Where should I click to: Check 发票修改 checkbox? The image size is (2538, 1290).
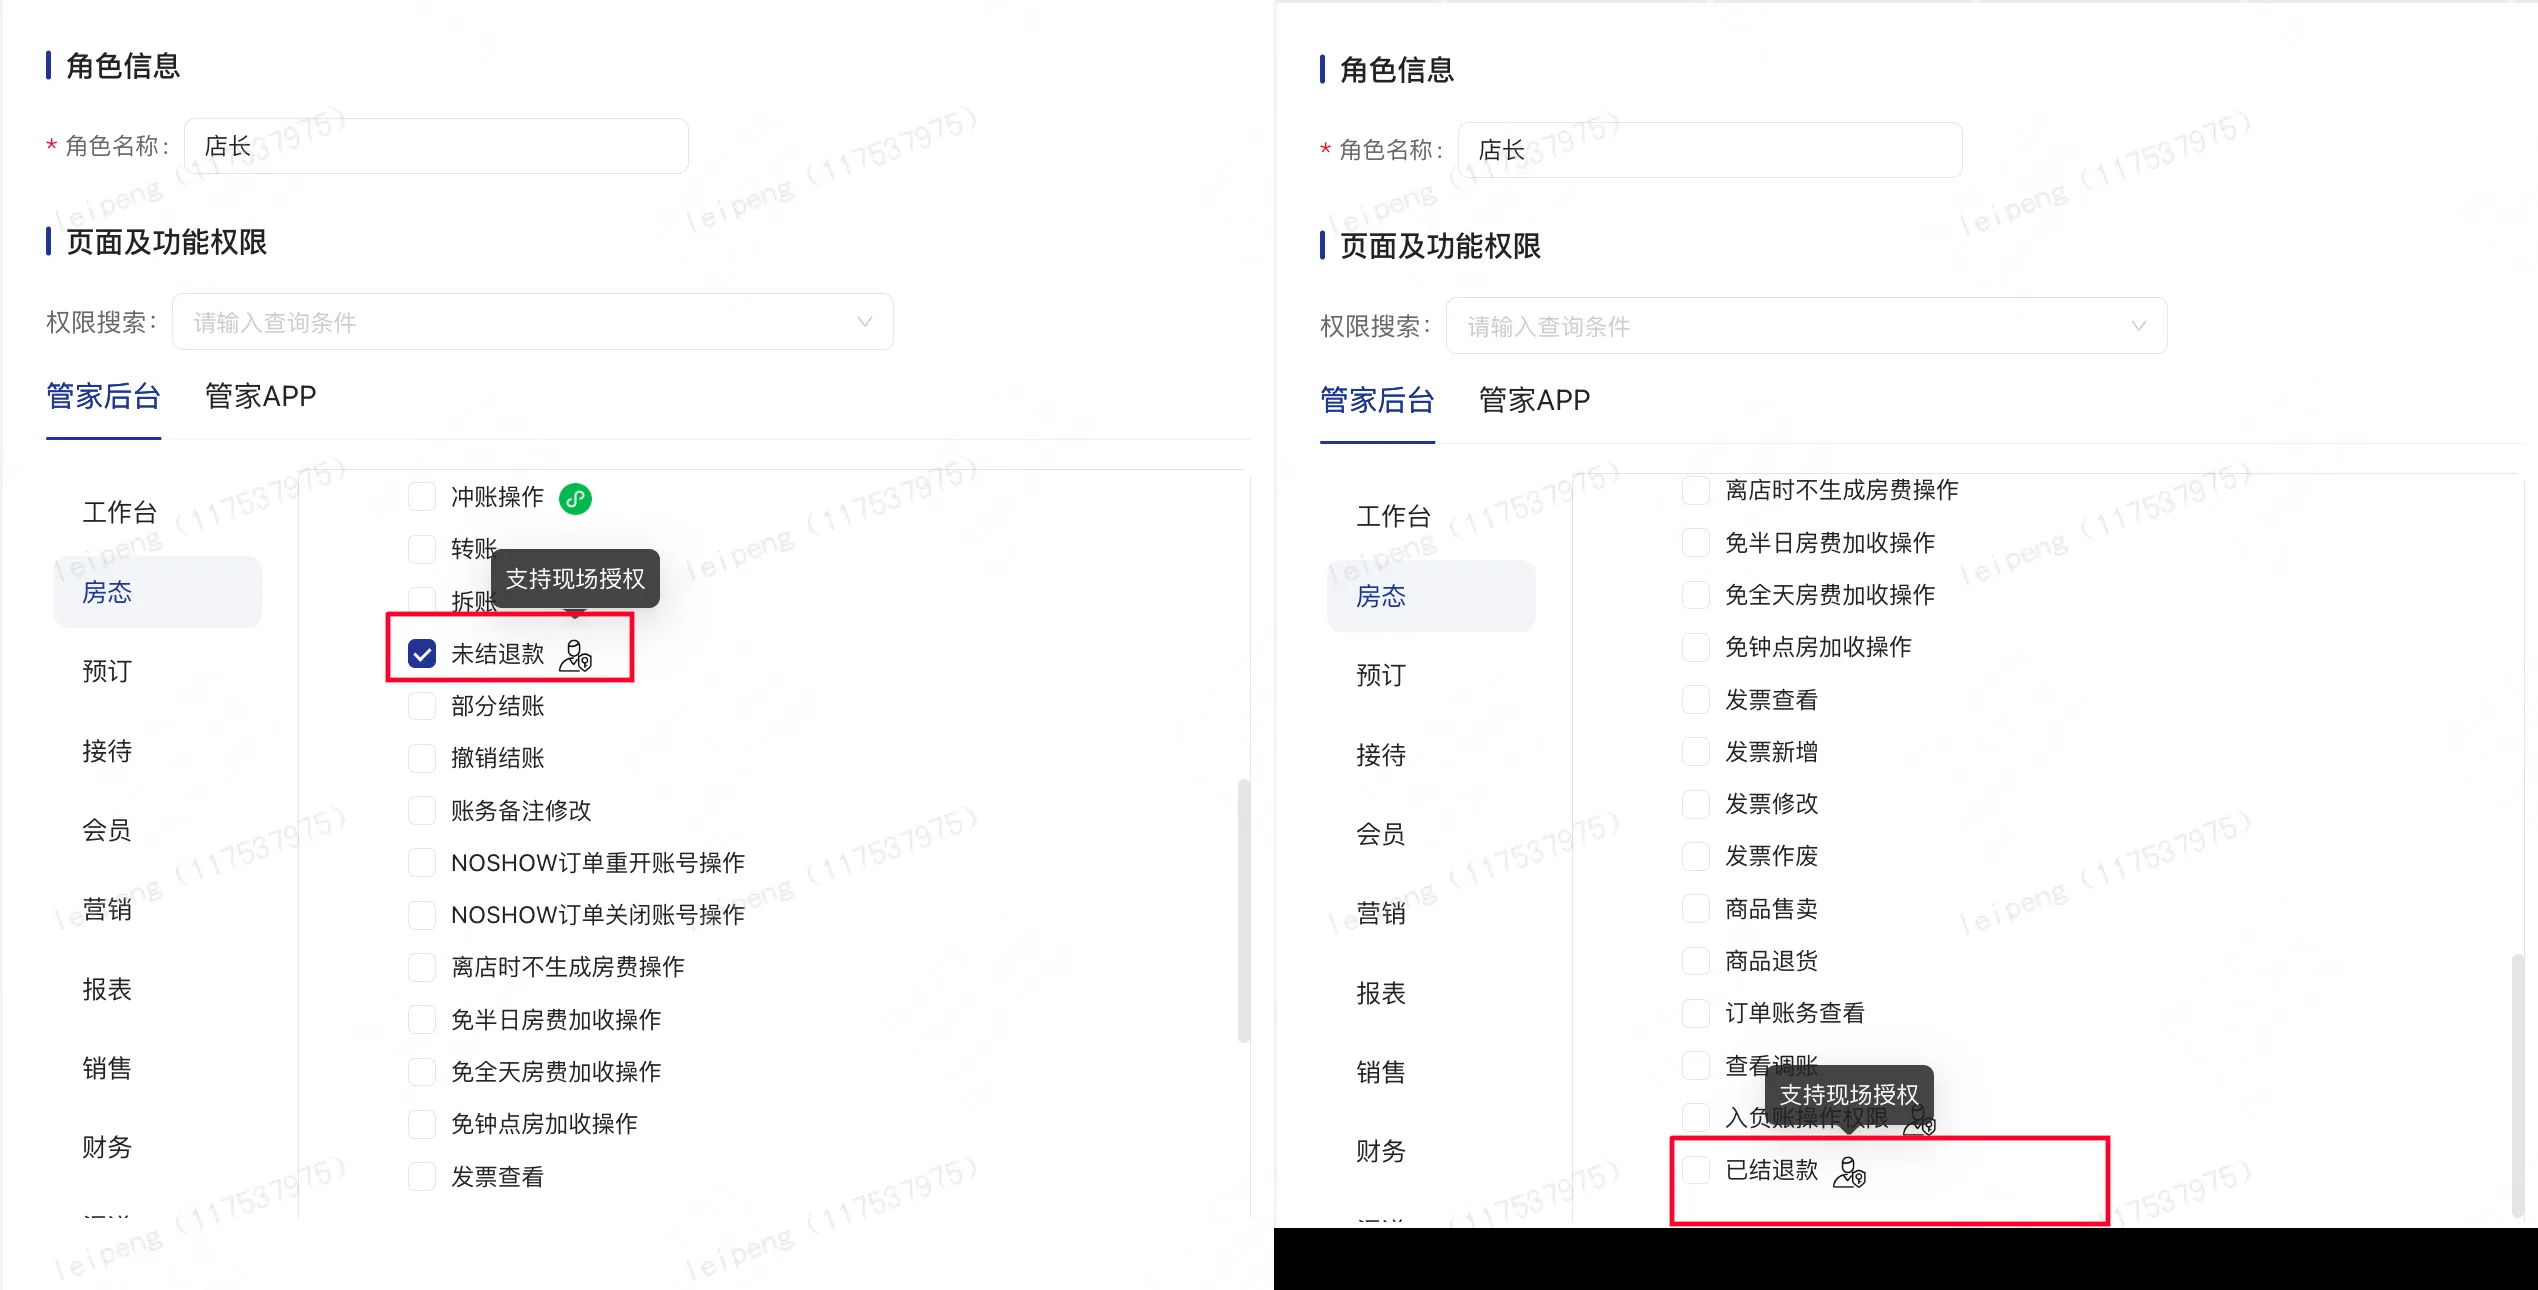1696,804
